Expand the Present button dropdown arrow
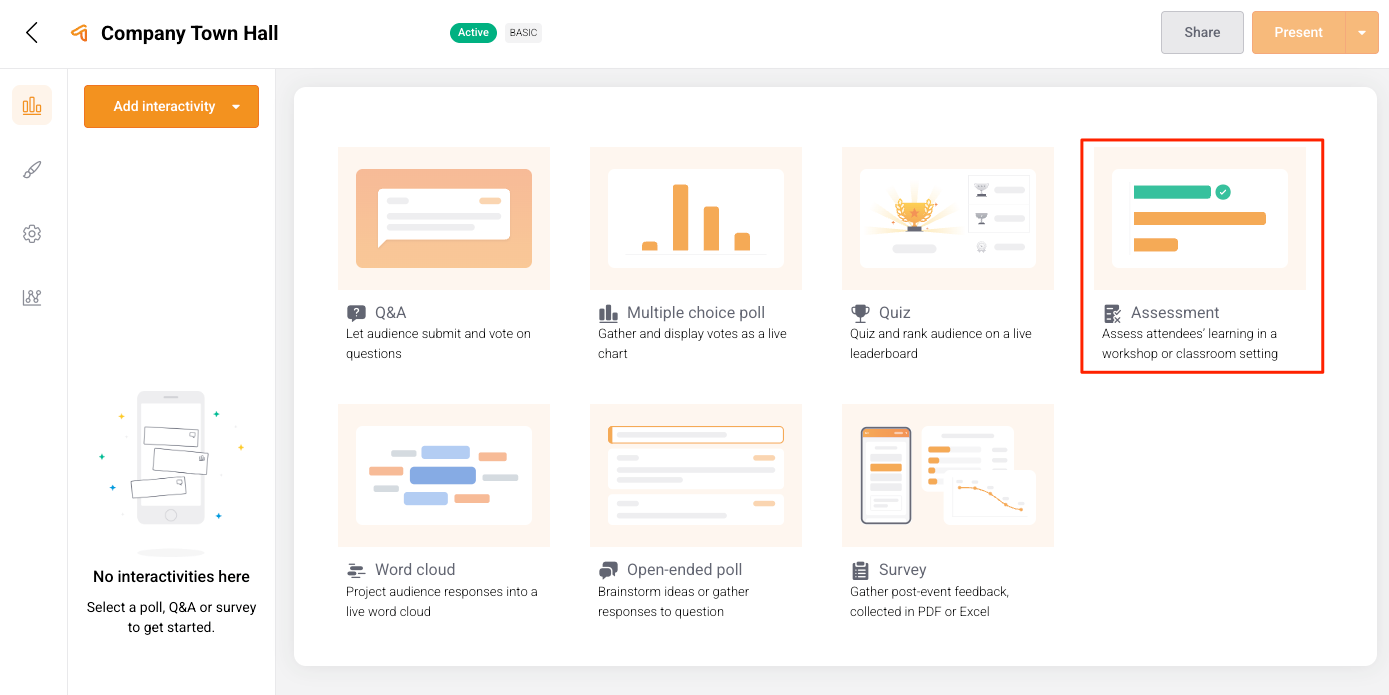Image resolution: width=1389 pixels, height=695 pixels. pyautogui.click(x=1361, y=33)
